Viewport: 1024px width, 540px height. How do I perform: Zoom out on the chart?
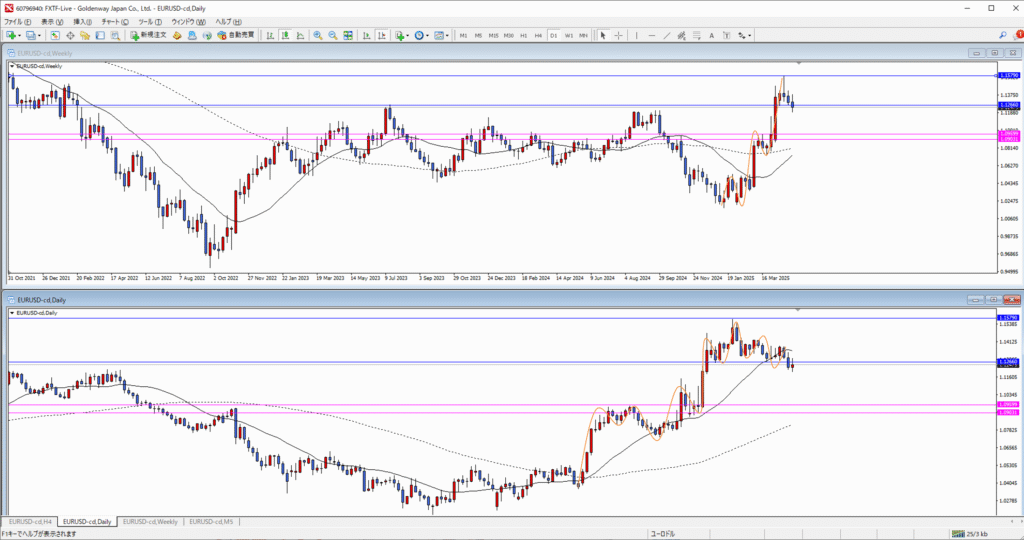pos(333,35)
